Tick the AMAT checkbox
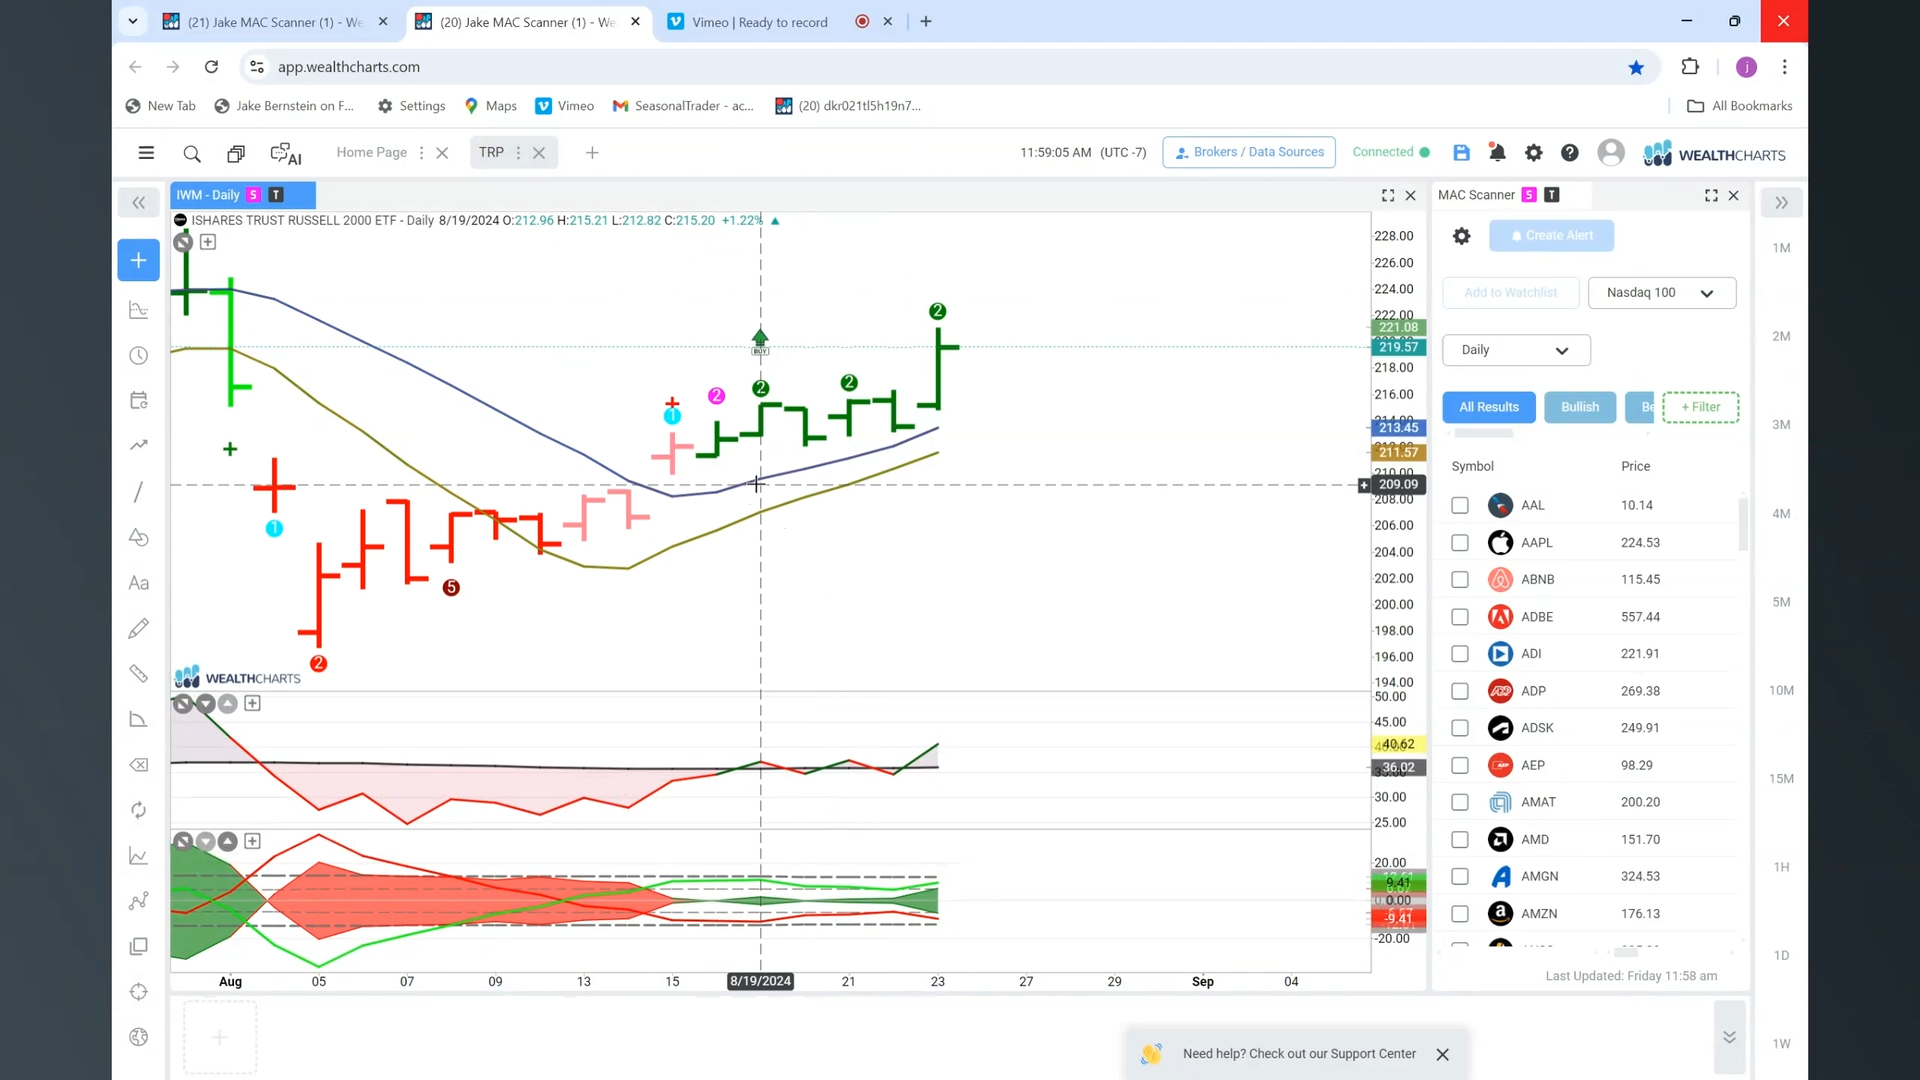The height and width of the screenshot is (1080, 1920). point(1460,802)
